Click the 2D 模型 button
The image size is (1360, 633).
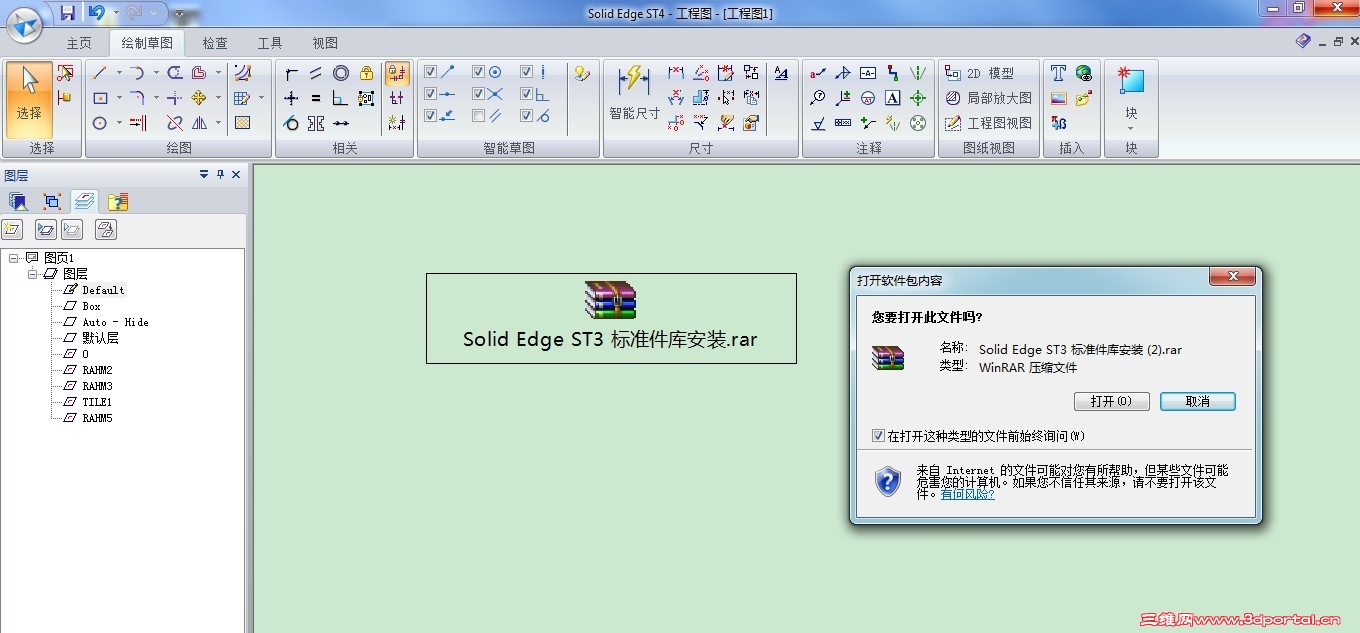(x=980, y=73)
